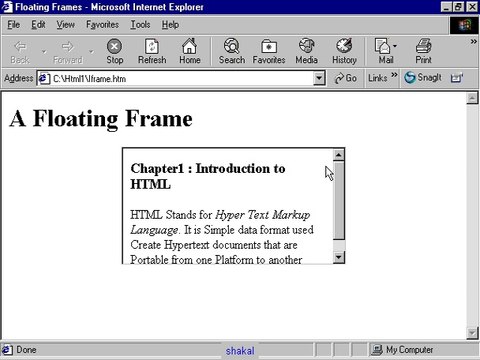Click the Go button

pyautogui.click(x=345, y=78)
